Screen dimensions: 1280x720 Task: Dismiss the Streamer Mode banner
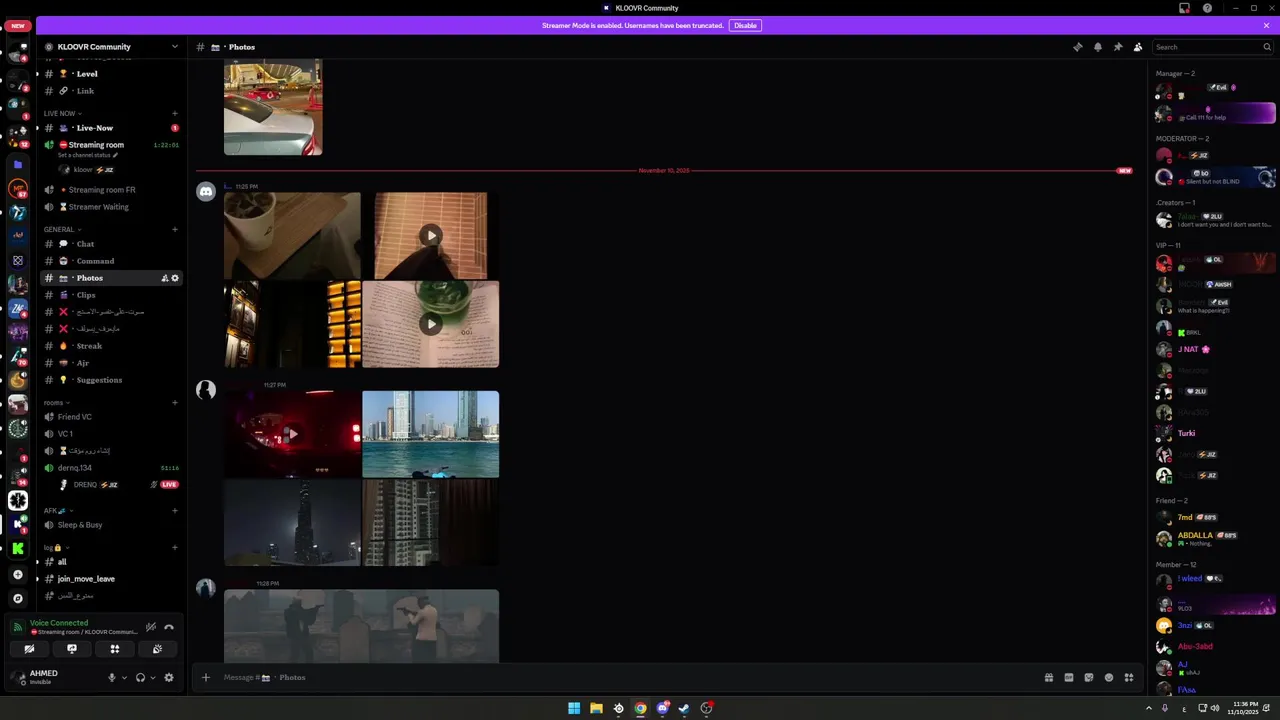[1266, 25]
